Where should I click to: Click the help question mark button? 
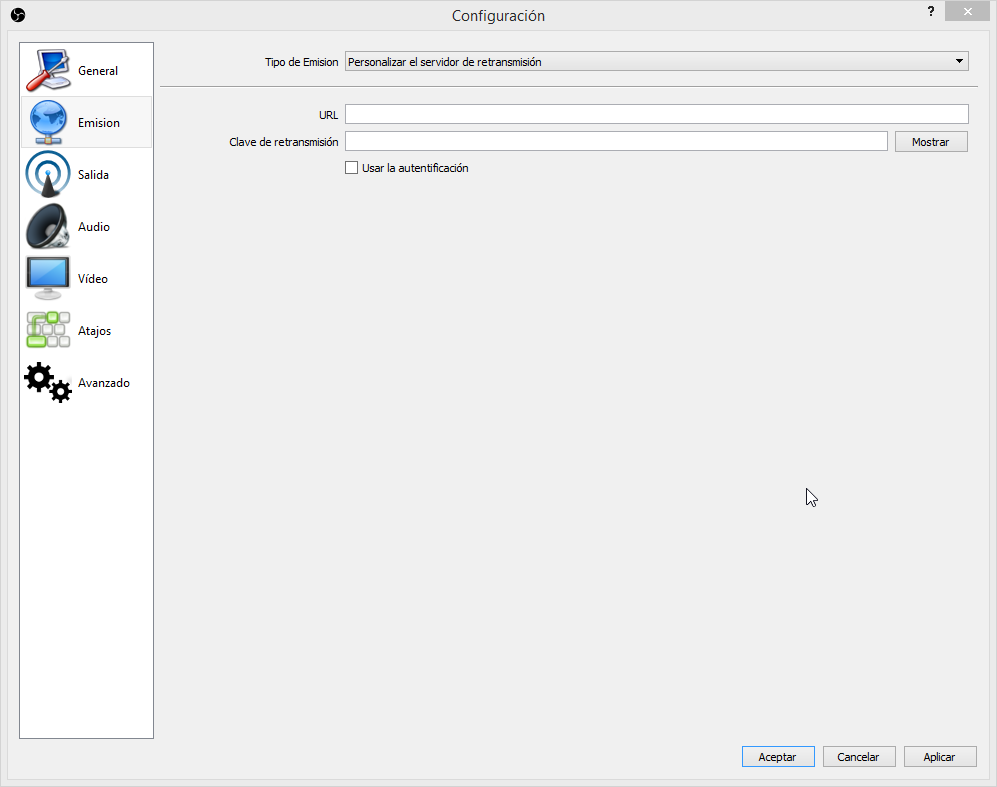pos(931,11)
